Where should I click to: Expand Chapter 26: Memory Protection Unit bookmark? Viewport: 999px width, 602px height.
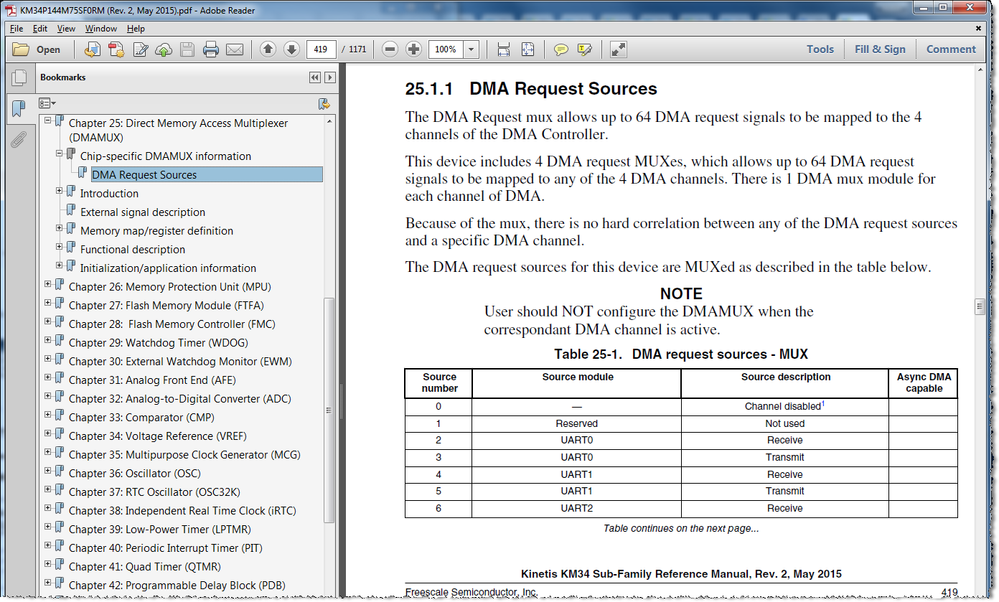[x=45, y=282]
